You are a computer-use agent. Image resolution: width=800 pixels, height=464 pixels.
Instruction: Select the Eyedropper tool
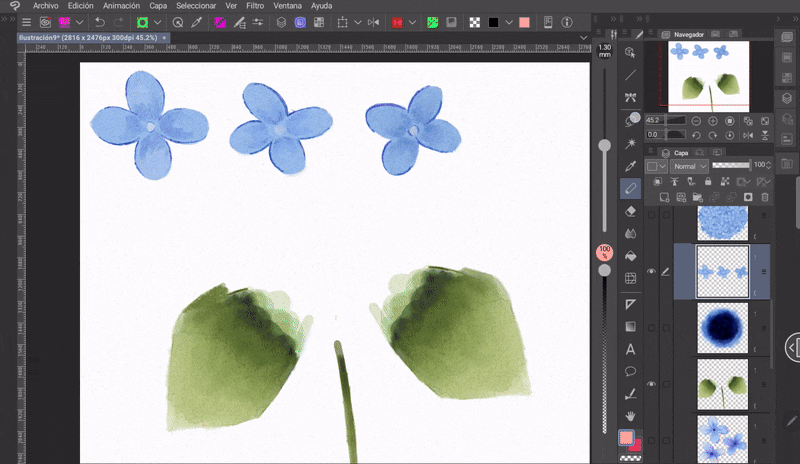[631, 165]
